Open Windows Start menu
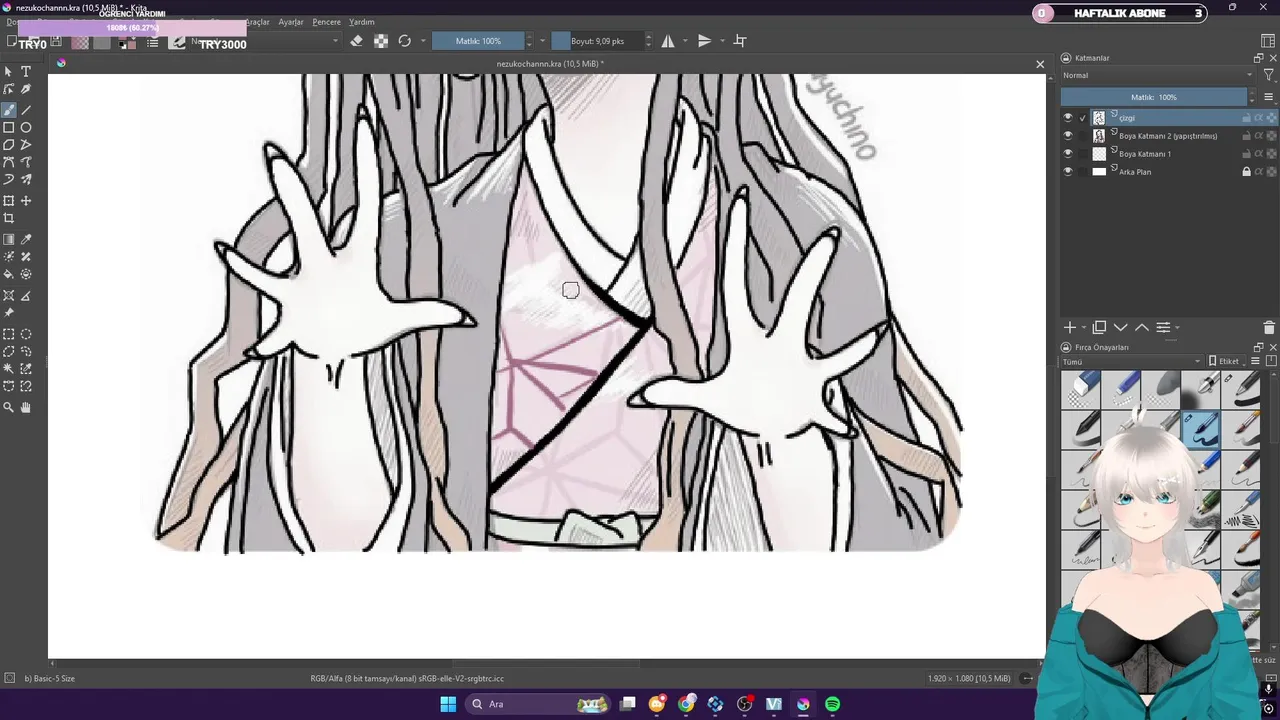 point(448,704)
